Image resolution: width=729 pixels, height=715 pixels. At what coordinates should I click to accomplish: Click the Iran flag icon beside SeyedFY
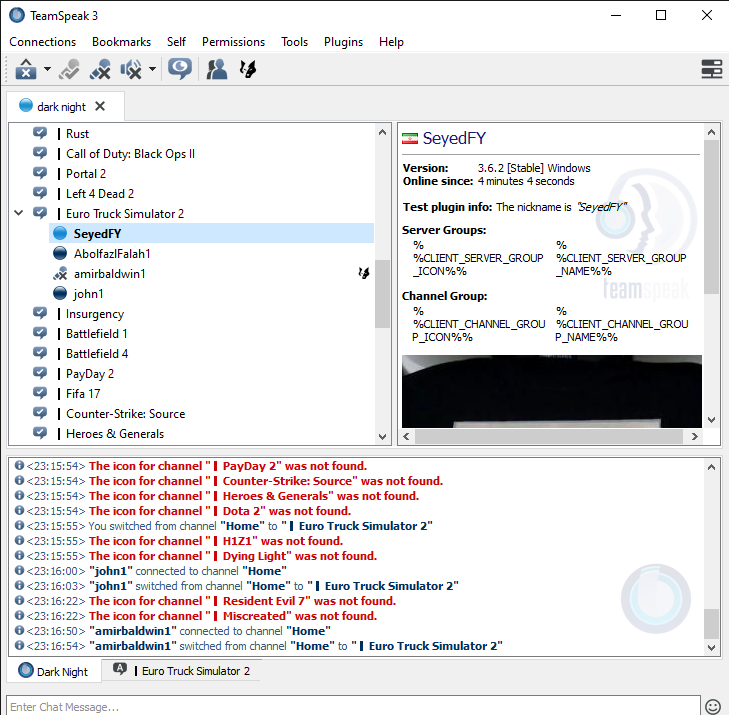[410, 139]
